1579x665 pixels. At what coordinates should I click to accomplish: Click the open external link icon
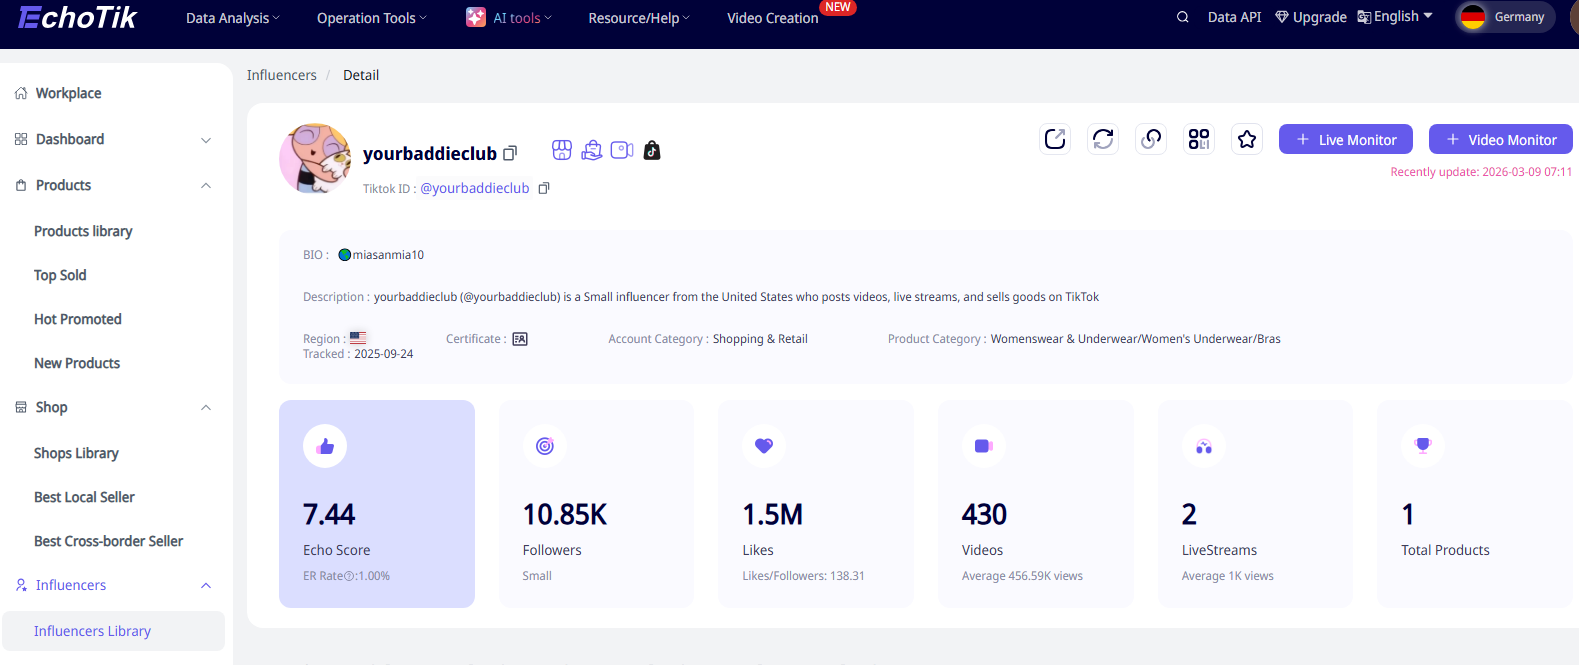pos(1055,139)
